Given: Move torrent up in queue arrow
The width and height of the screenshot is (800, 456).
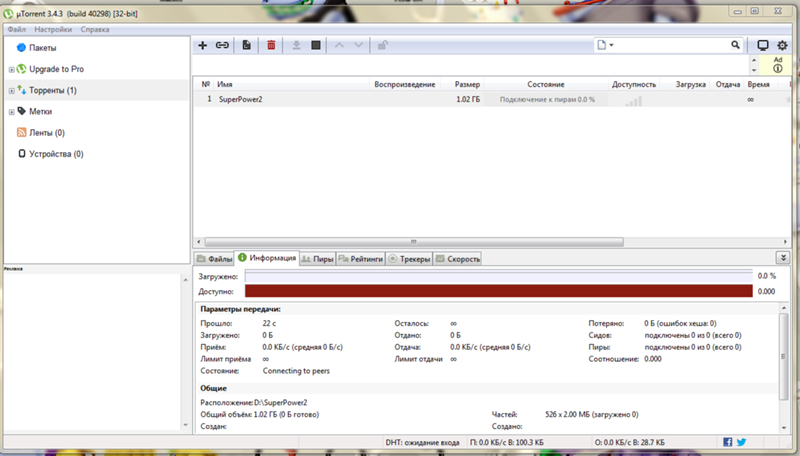Looking at the screenshot, I should [x=339, y=45].
